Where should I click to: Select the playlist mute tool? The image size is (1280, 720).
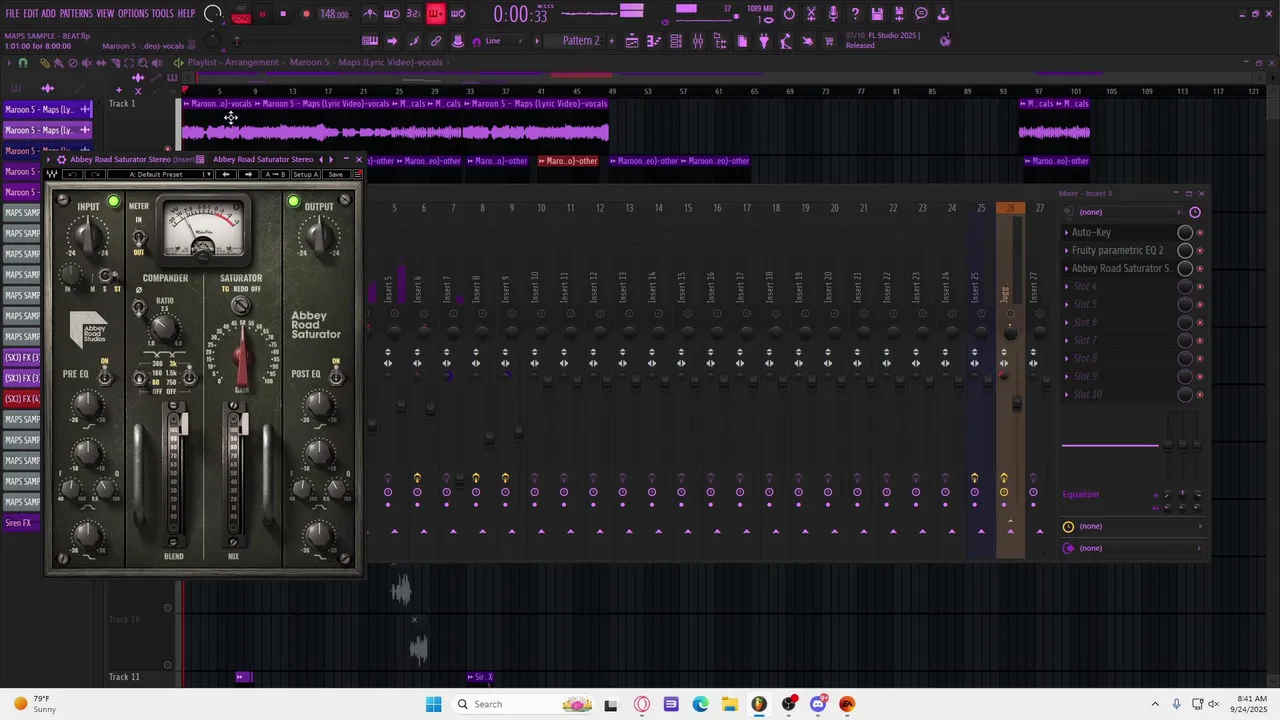[86, 63]
